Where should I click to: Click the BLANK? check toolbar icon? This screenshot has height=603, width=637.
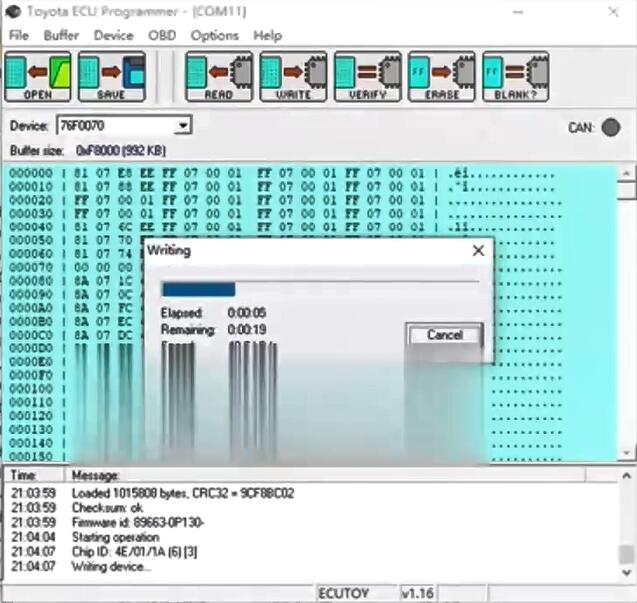pyautogui.click(x=516, y=76)
